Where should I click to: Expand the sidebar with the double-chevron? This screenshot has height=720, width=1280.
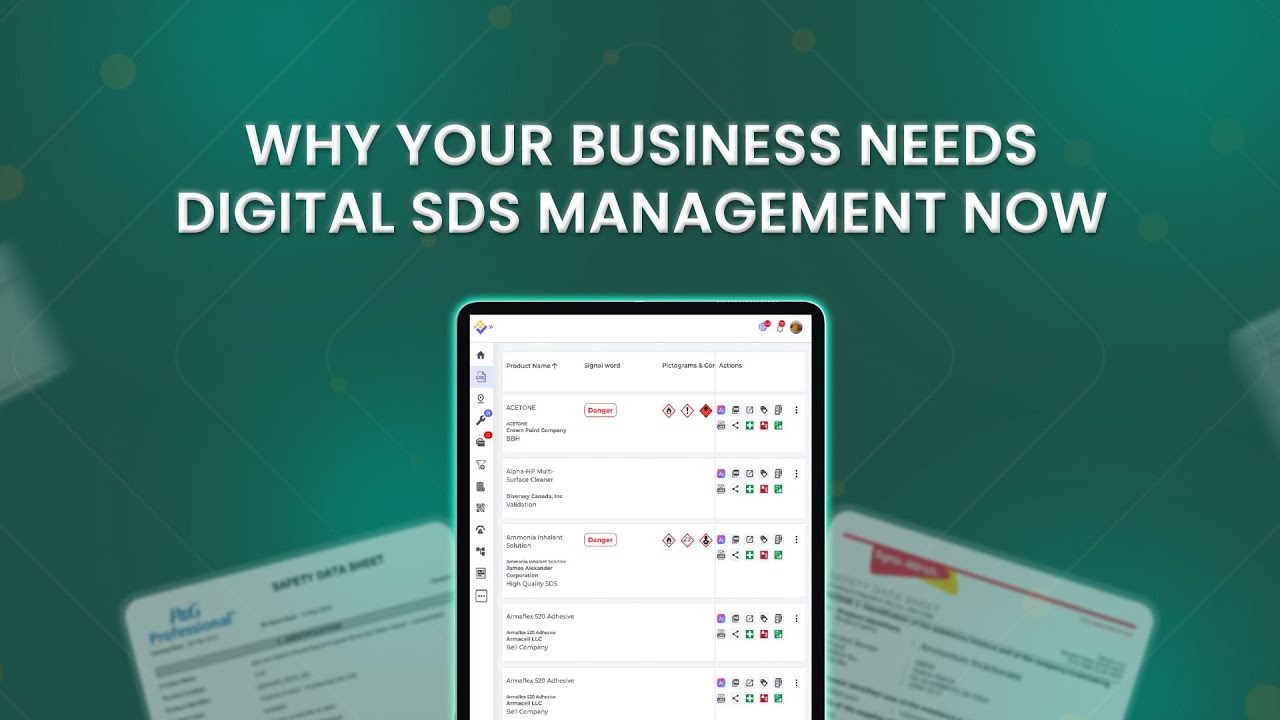[491, 327]
